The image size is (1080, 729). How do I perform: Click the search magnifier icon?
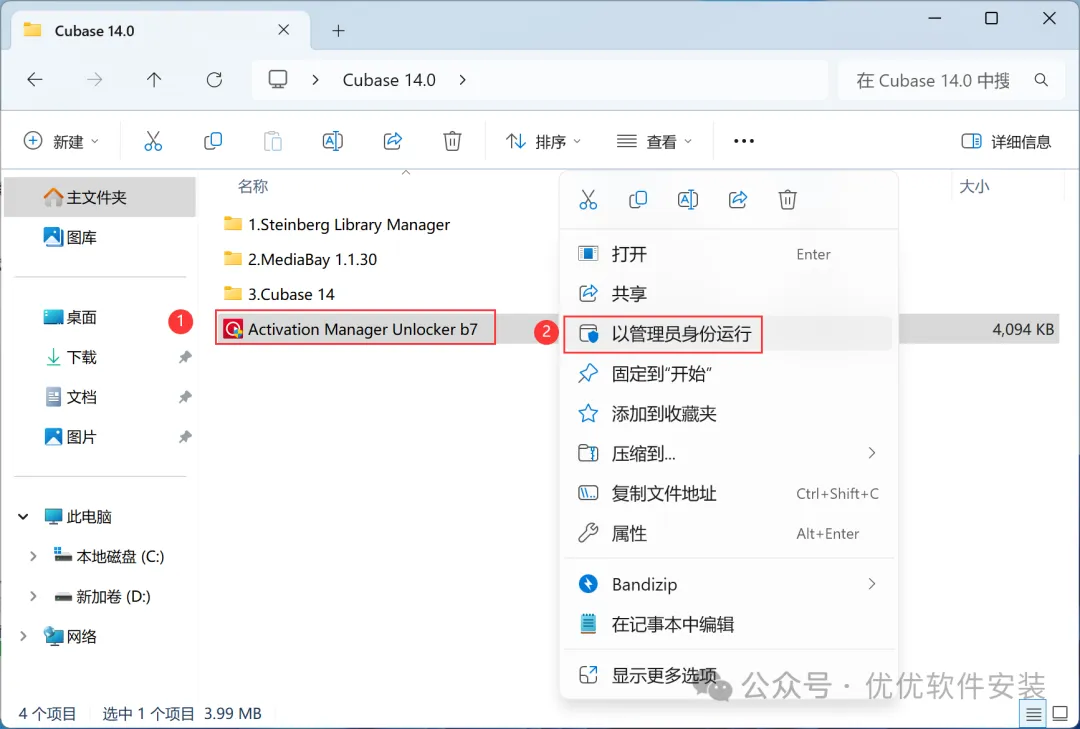1041,81
